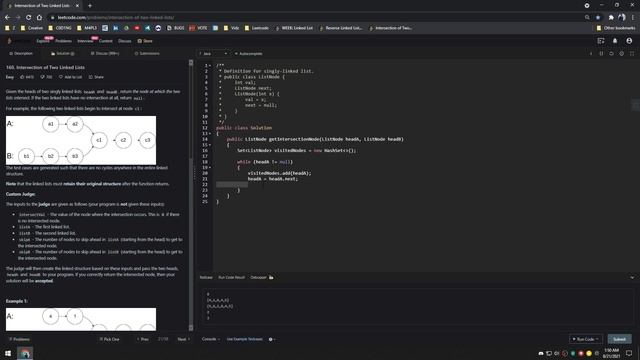Open the Explore menu item
This screenshot has height=360, width=640.
[42, 41]
